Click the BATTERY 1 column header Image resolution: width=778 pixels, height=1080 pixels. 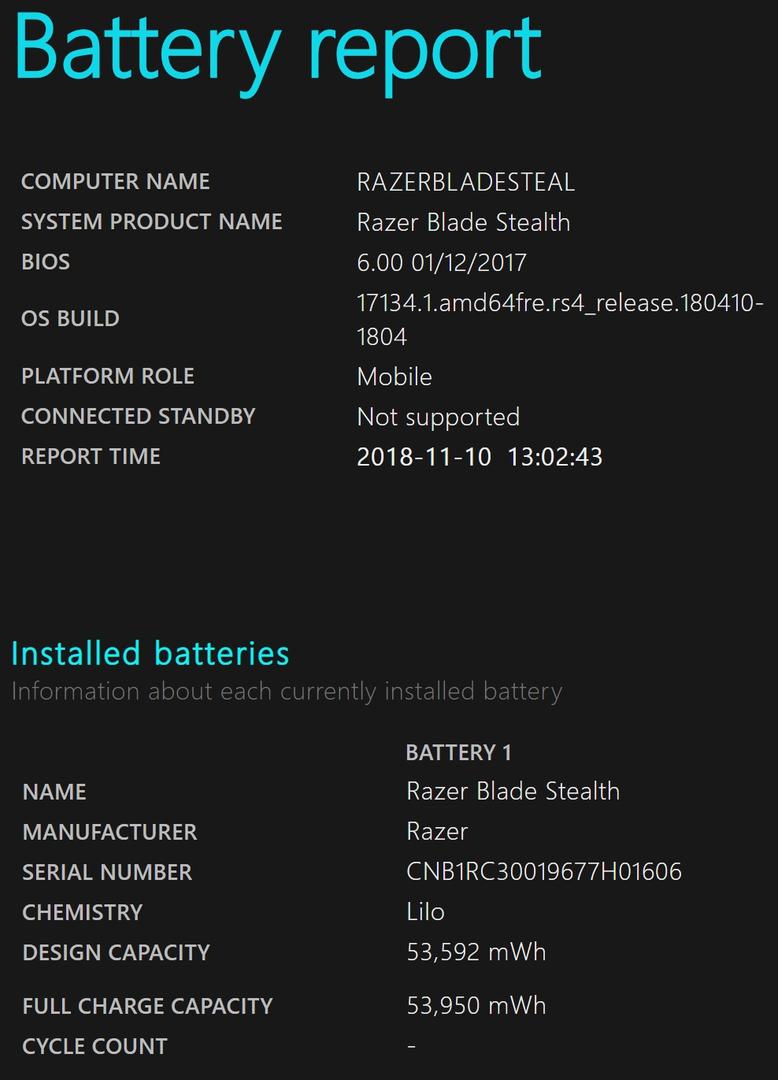pyautogui.click(x=459, y=752)
